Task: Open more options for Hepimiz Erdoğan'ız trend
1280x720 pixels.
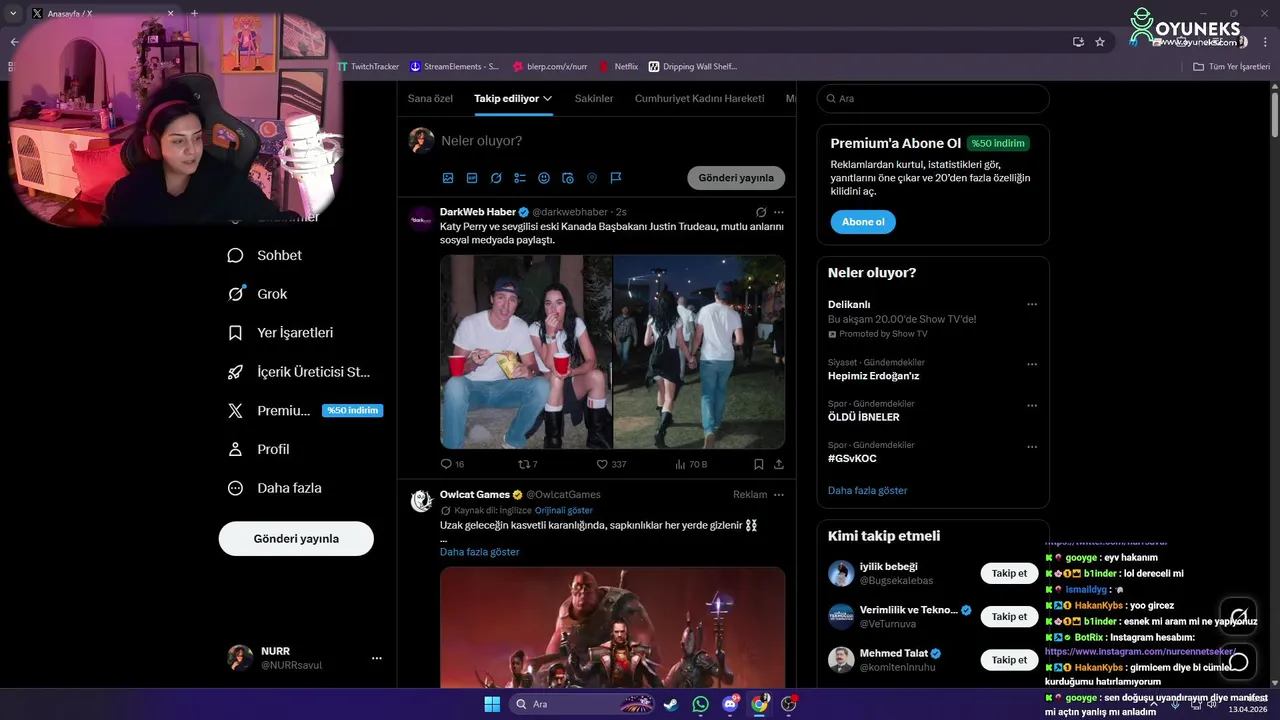Action: (1032, 364)
